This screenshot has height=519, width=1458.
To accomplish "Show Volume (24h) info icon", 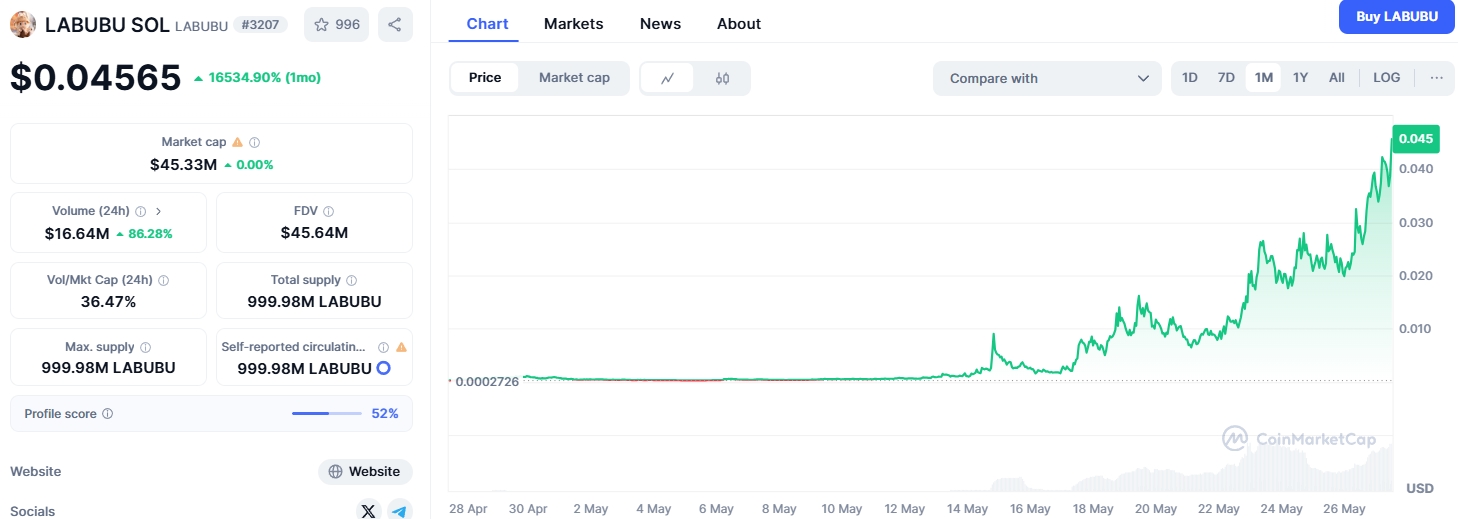I will (141, 211).
